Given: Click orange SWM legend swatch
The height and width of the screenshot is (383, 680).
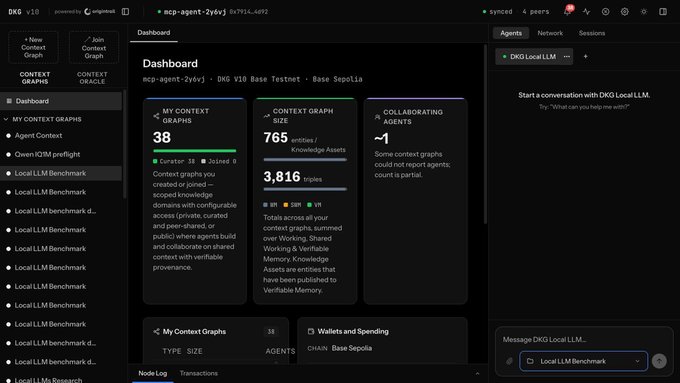Looking at the screenshot, I should 286,205.
